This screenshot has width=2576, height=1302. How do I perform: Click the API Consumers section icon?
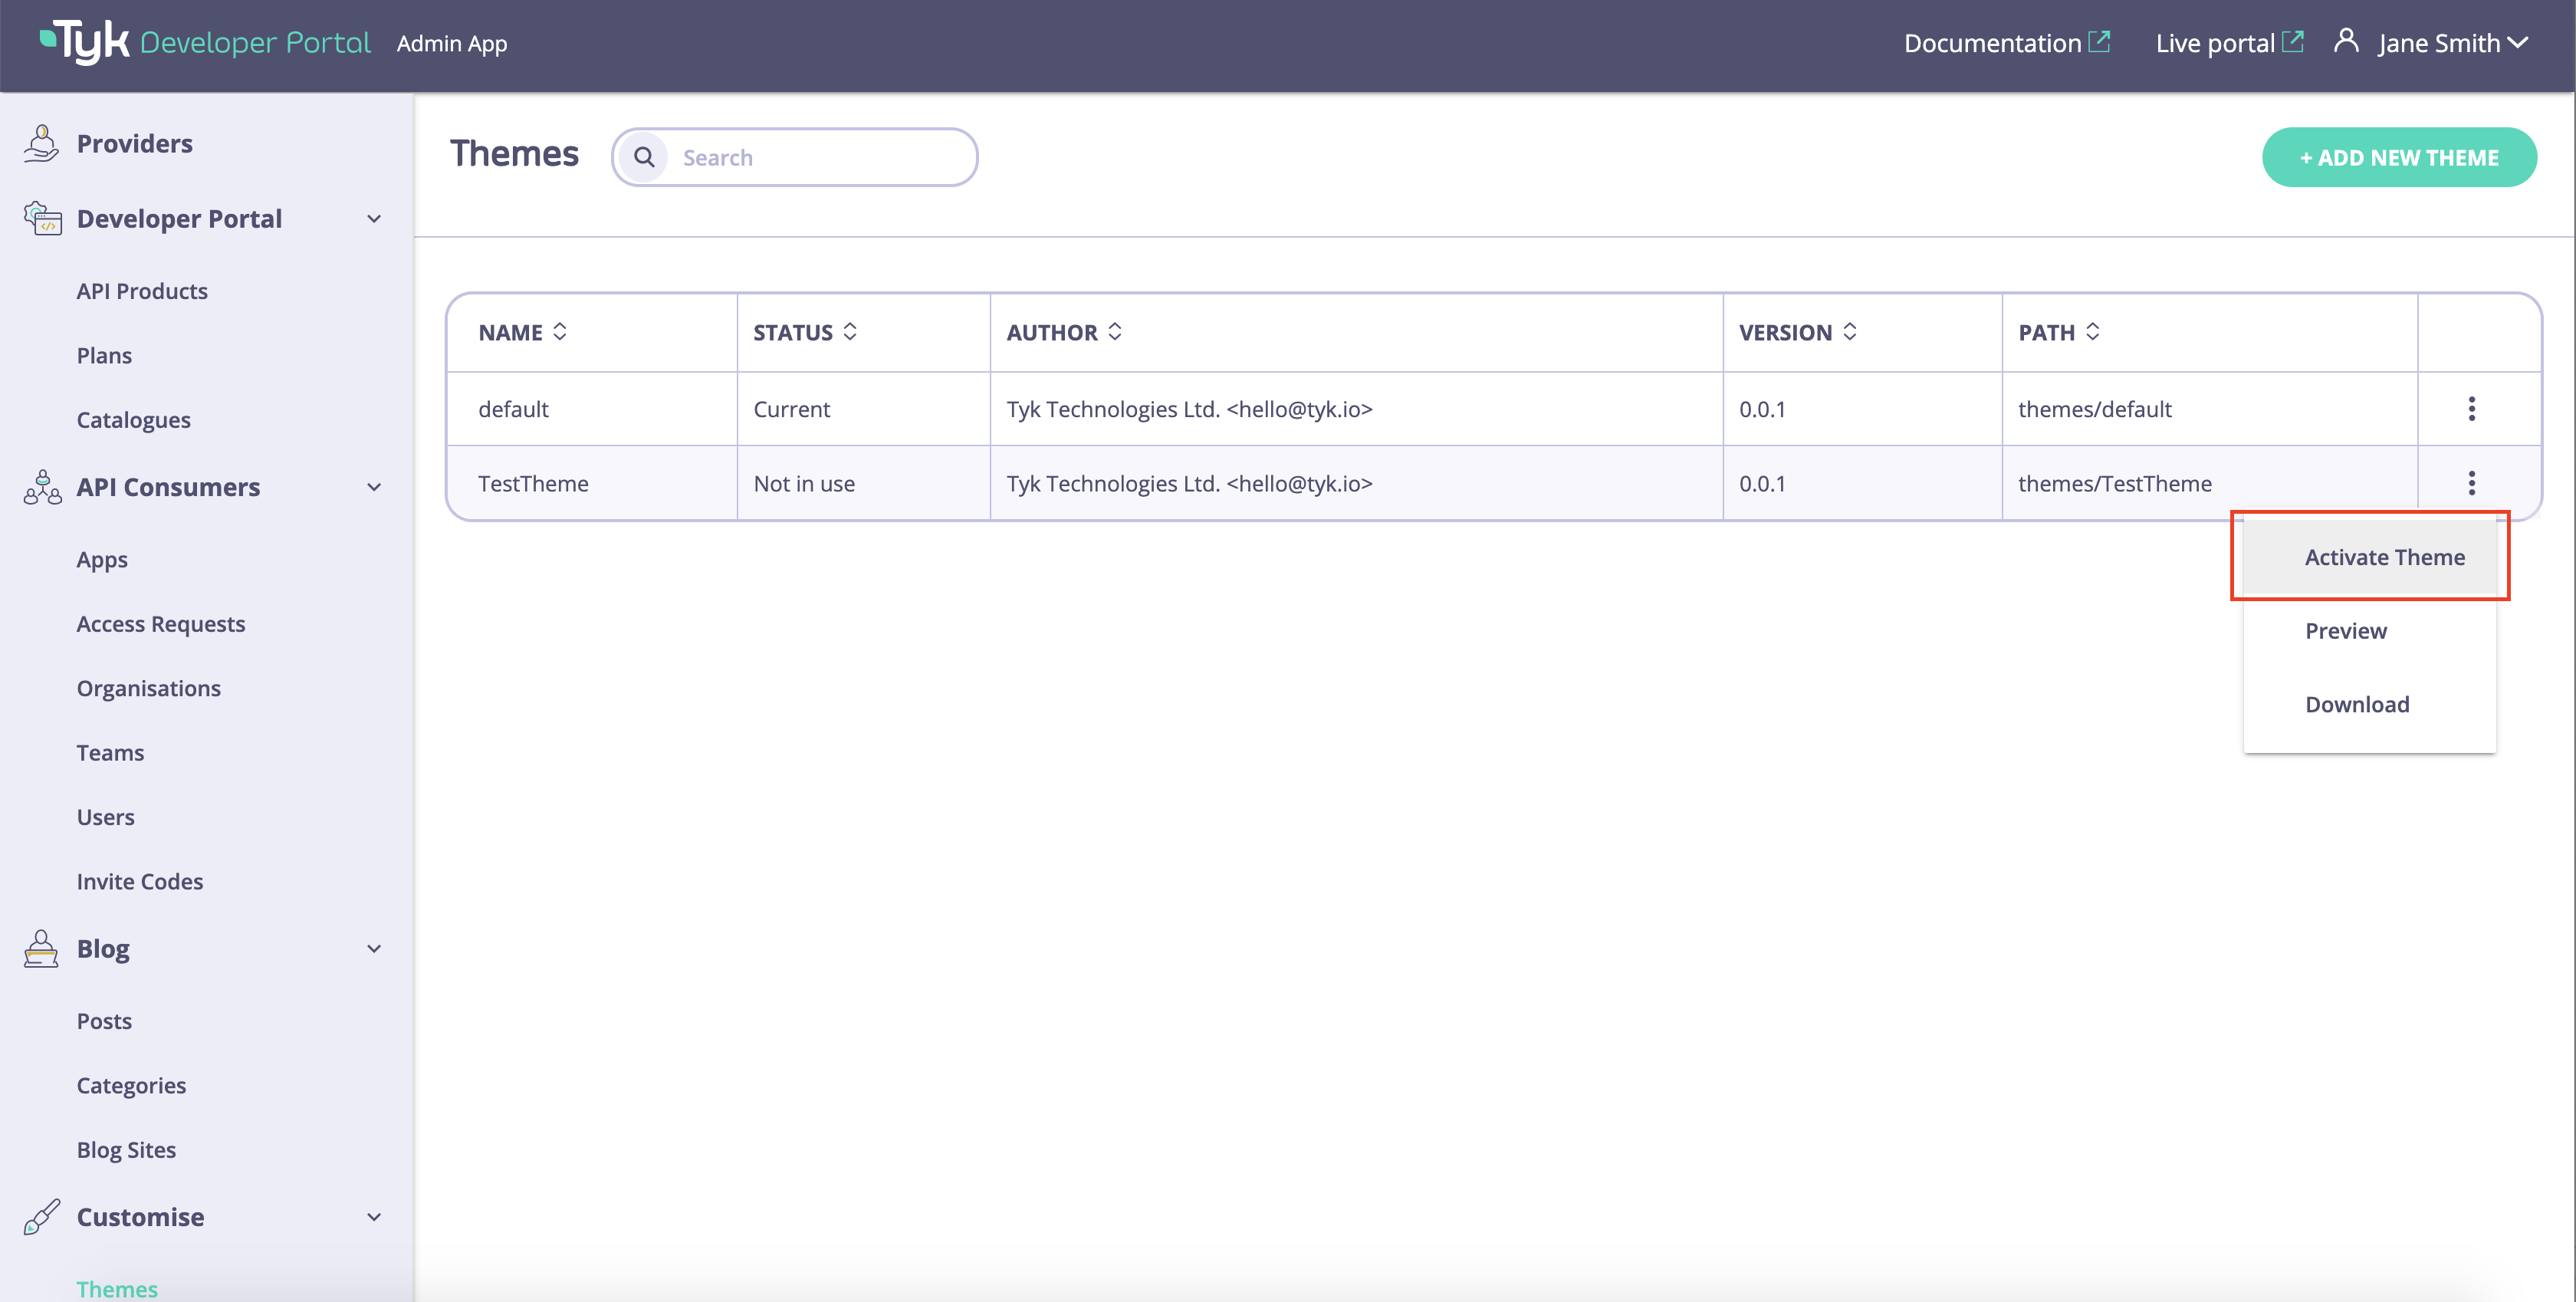[x=42, y=487]
